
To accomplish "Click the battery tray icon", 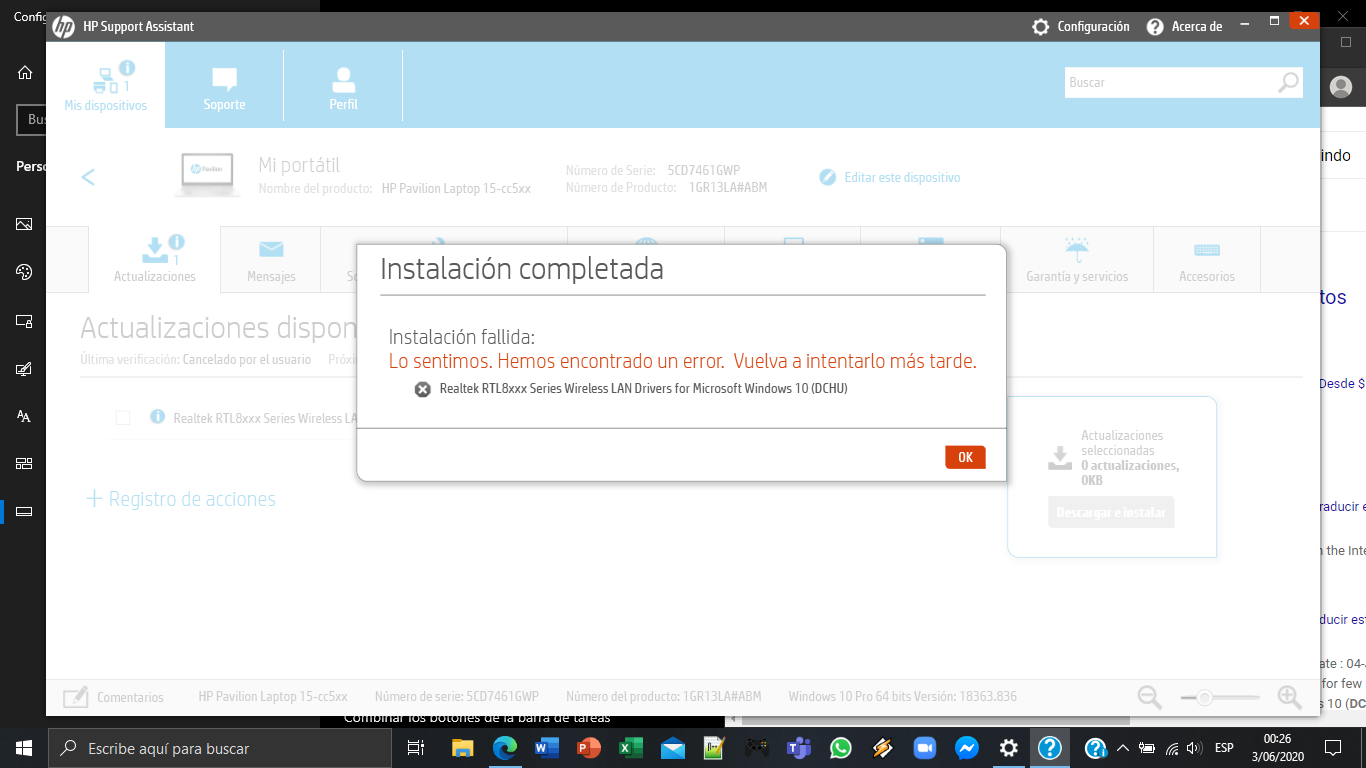I will pyautogui.click(x=1147, y=747).
